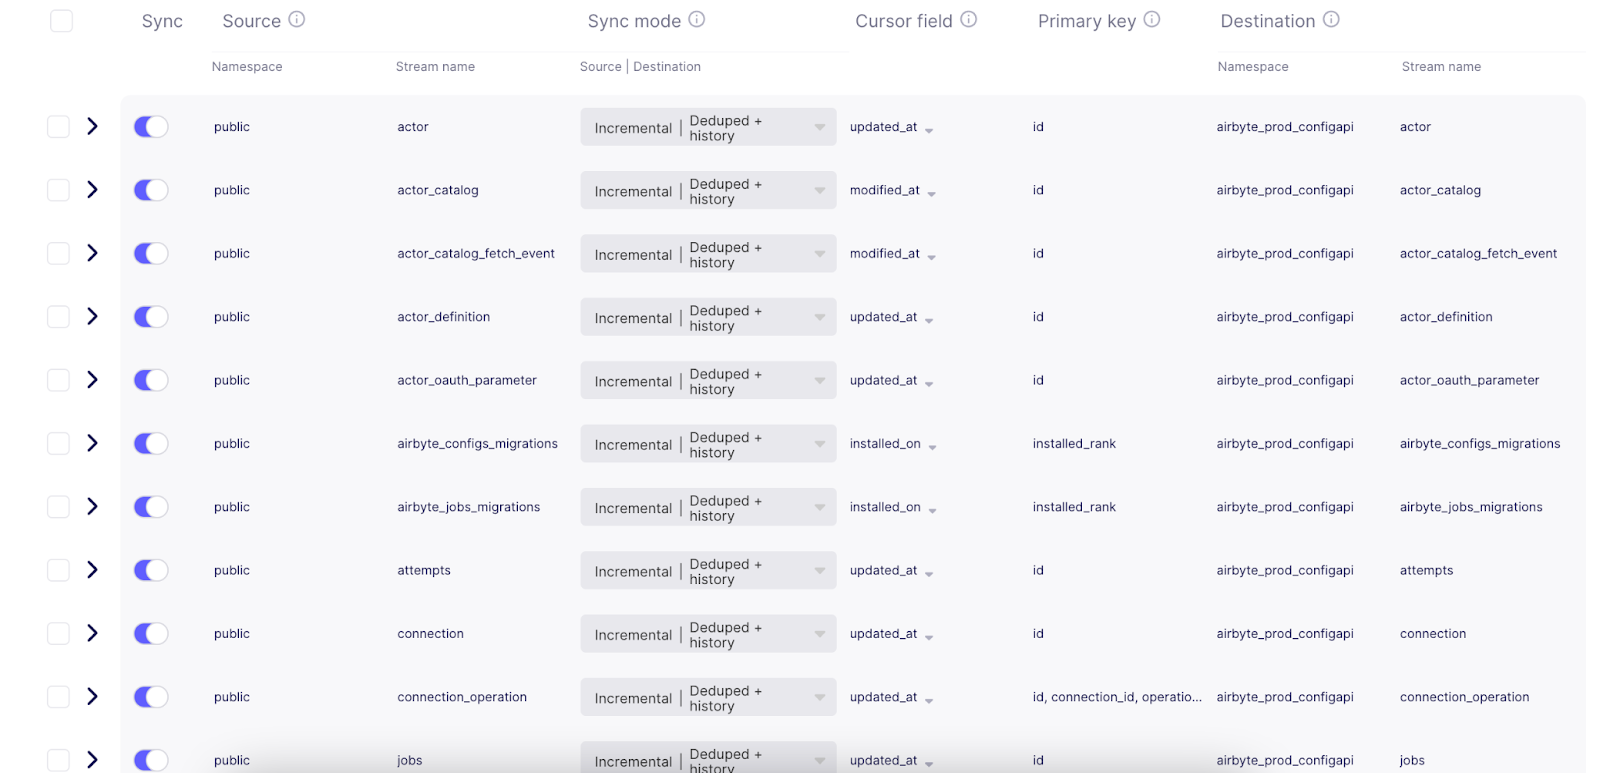Screen dimensions: 1600x773
Task: Click installed_rank primary key for airbyte_configs_migrations
Action: pyautogui.click(x=1074, y=444)
